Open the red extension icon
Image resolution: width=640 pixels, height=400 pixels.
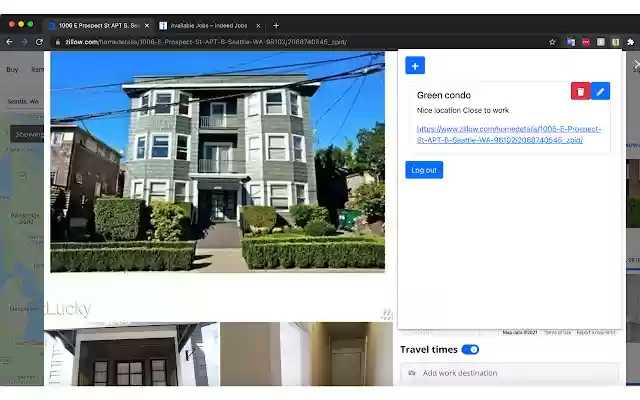pyautogui.click(x=586, y=42)
